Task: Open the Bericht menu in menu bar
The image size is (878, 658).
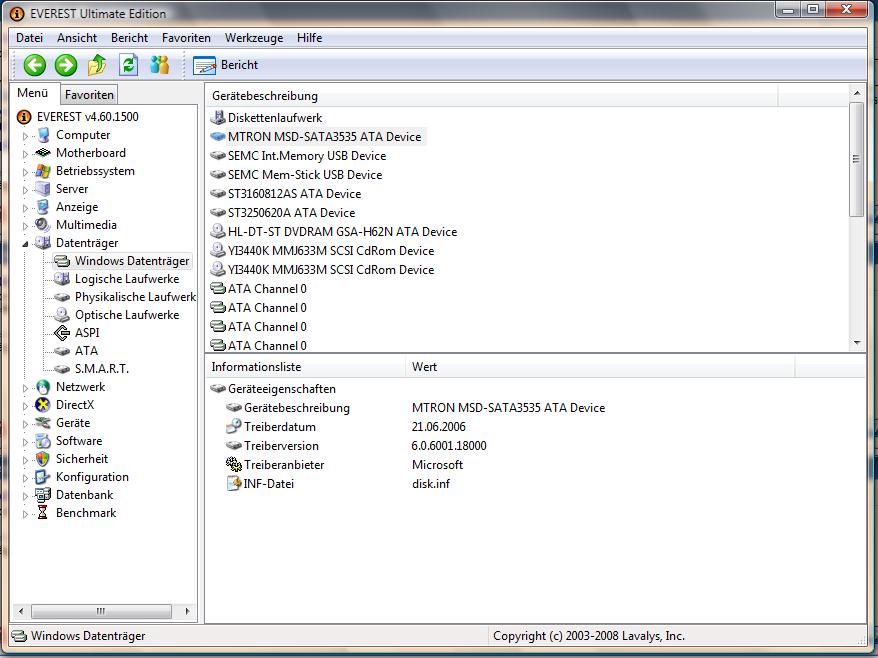Action: tap(129, 38)
